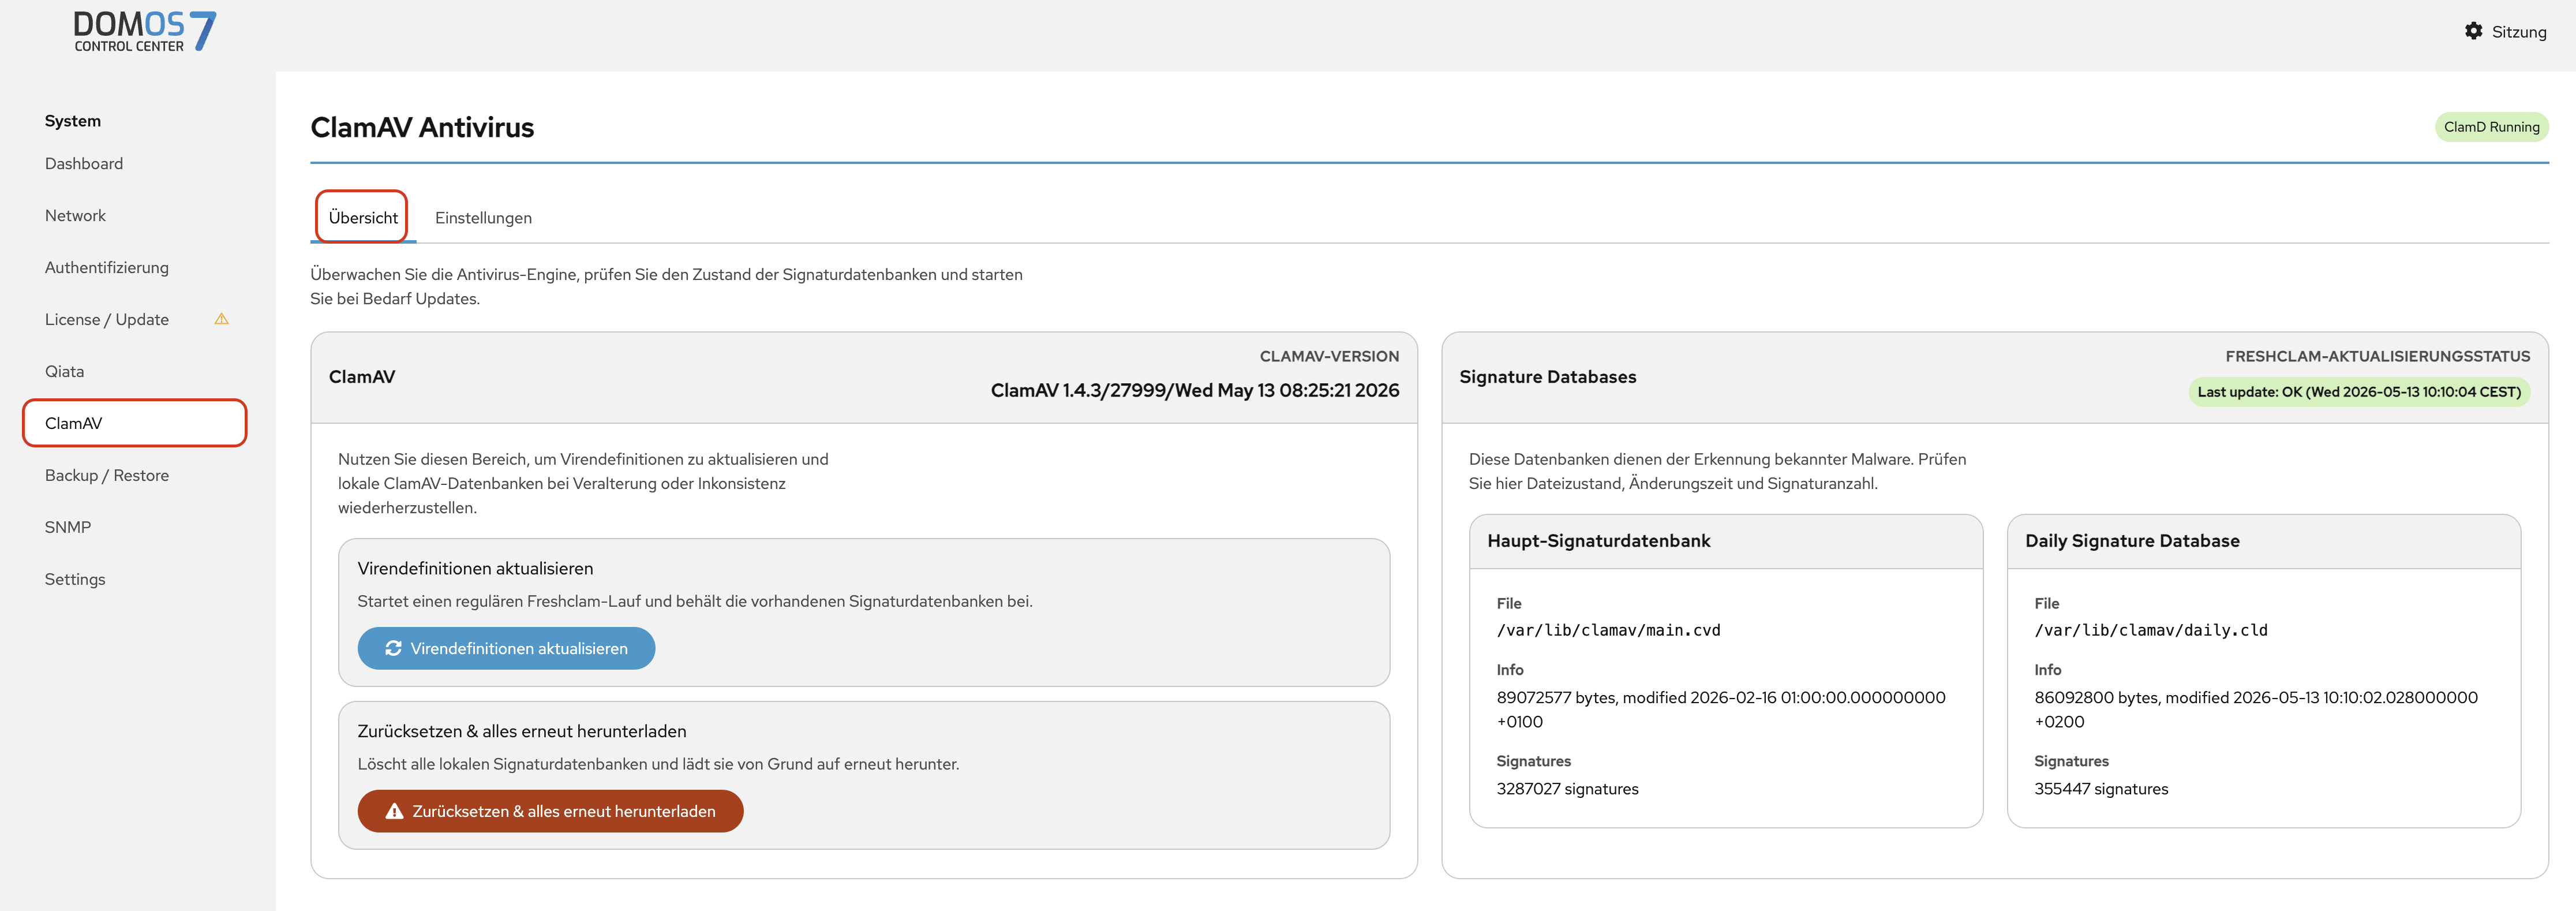
Task: Open Qiata in the sidebar
Action: click(64, 371)
